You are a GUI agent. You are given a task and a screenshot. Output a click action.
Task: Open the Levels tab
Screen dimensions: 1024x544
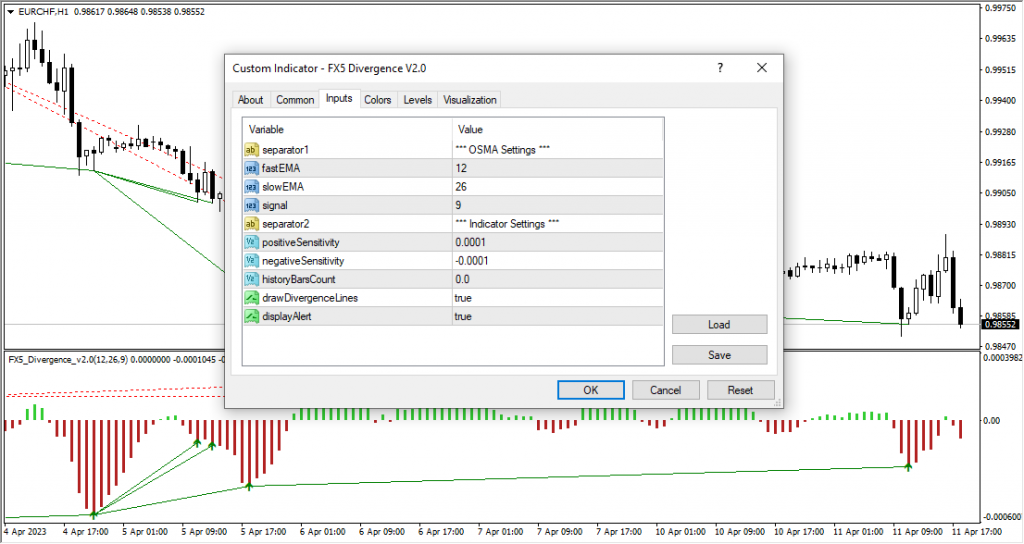(417, 100)
